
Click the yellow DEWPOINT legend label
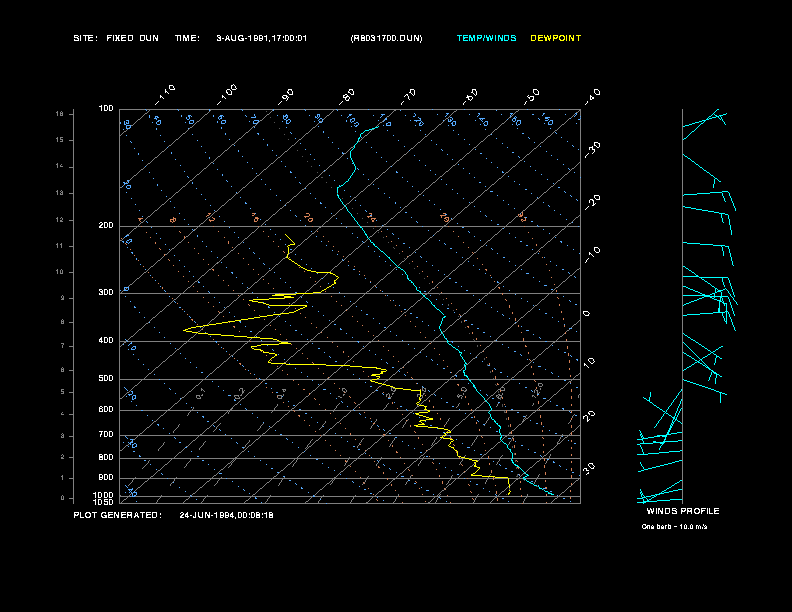(556, 38)
